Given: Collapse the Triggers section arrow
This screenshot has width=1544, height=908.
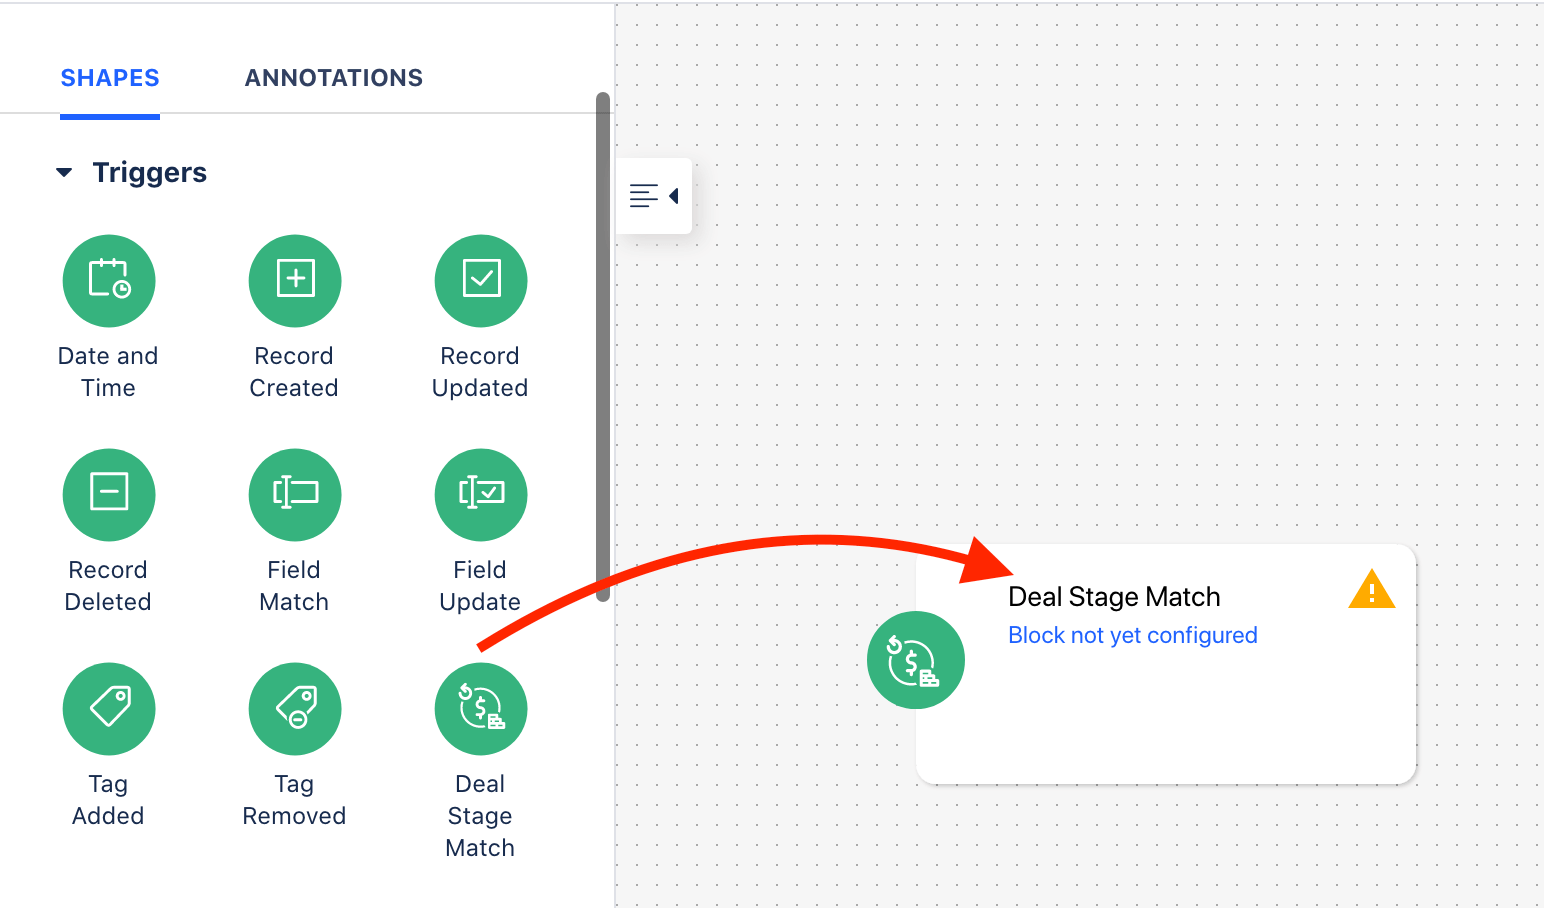Looking at the screenshot, I should (x=64, y=173).
